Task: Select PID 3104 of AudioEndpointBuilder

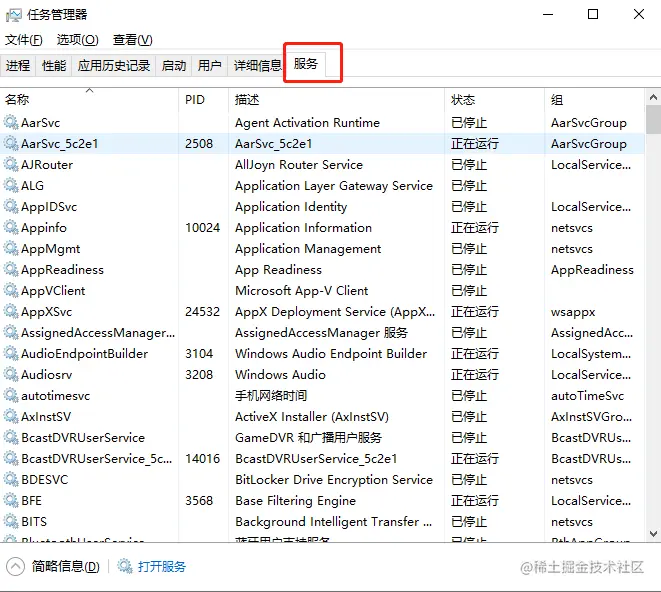Action: click(x=199, y=353)
